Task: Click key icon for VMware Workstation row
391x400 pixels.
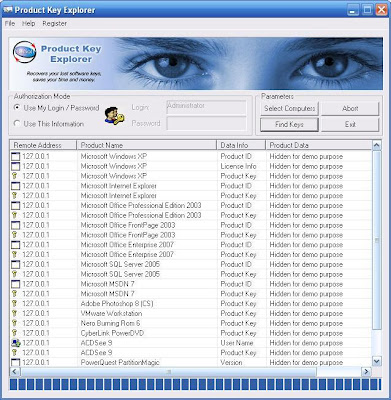Action: (x=15, y=313)
